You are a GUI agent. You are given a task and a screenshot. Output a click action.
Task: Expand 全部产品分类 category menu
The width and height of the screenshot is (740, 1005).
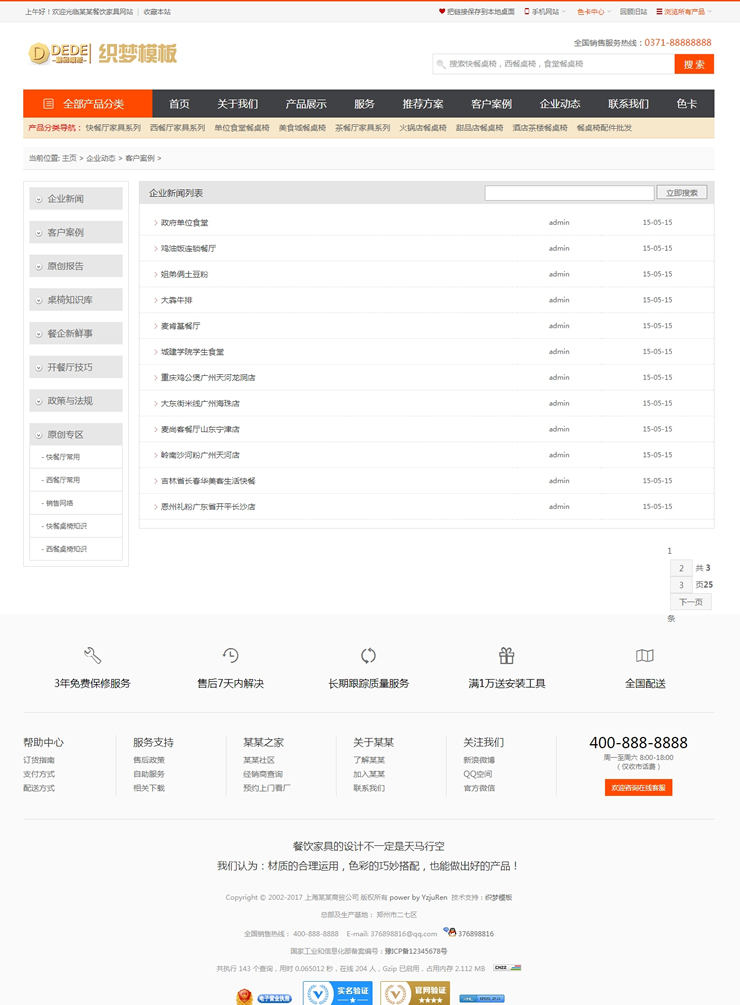tap(88, 104)
